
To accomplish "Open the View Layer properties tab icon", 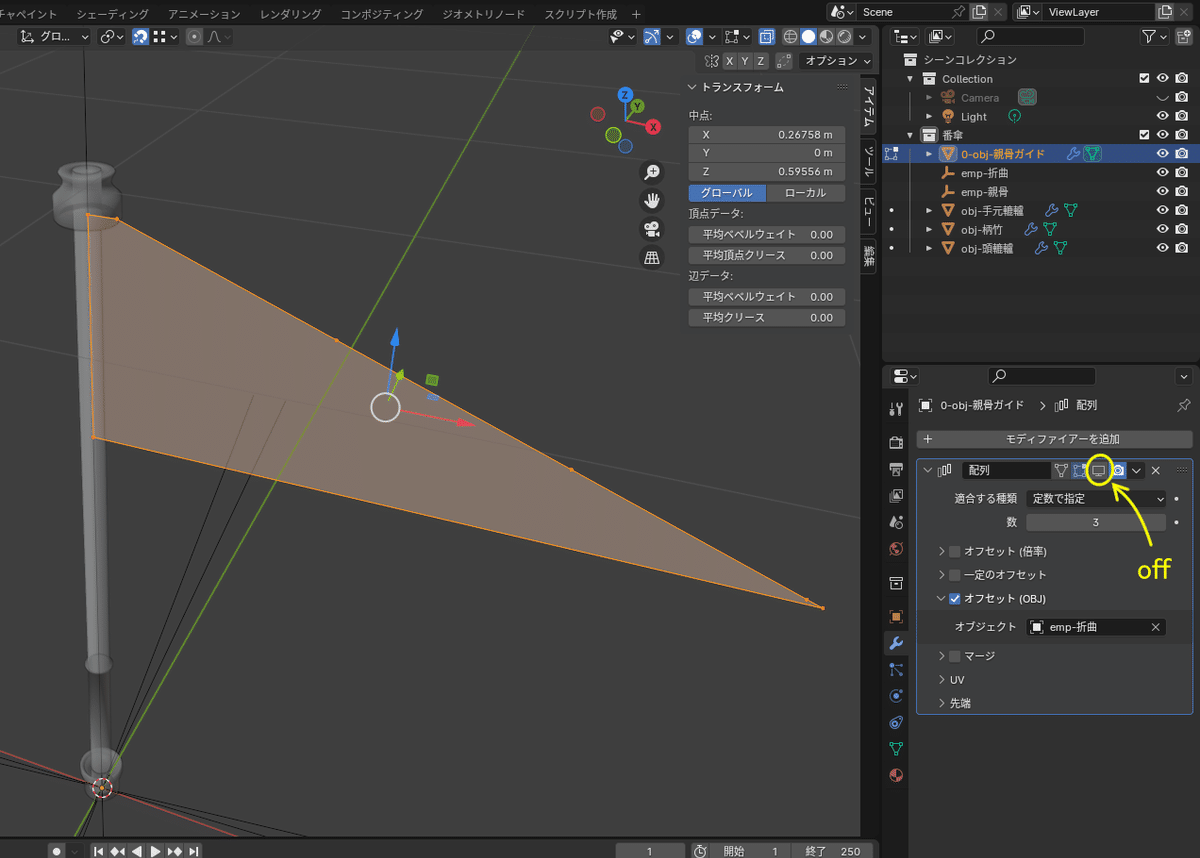I will [896, 496].
